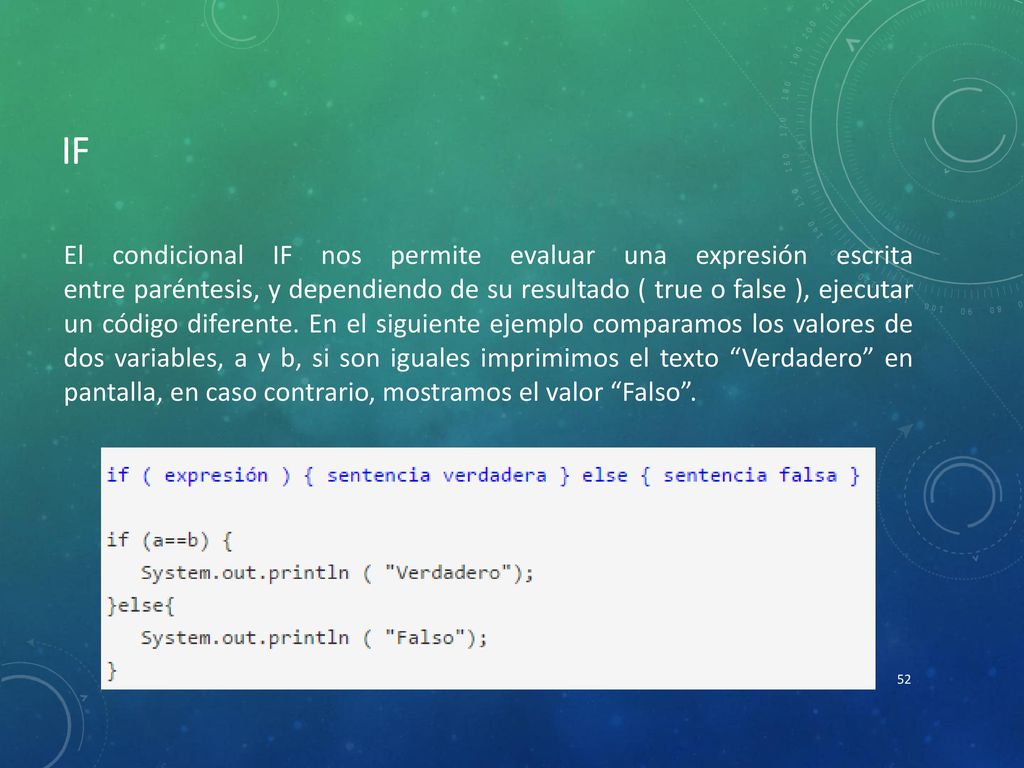Click the slide title "IF"
This screenshot has height=768, width=1024.
tap(76, 152)
